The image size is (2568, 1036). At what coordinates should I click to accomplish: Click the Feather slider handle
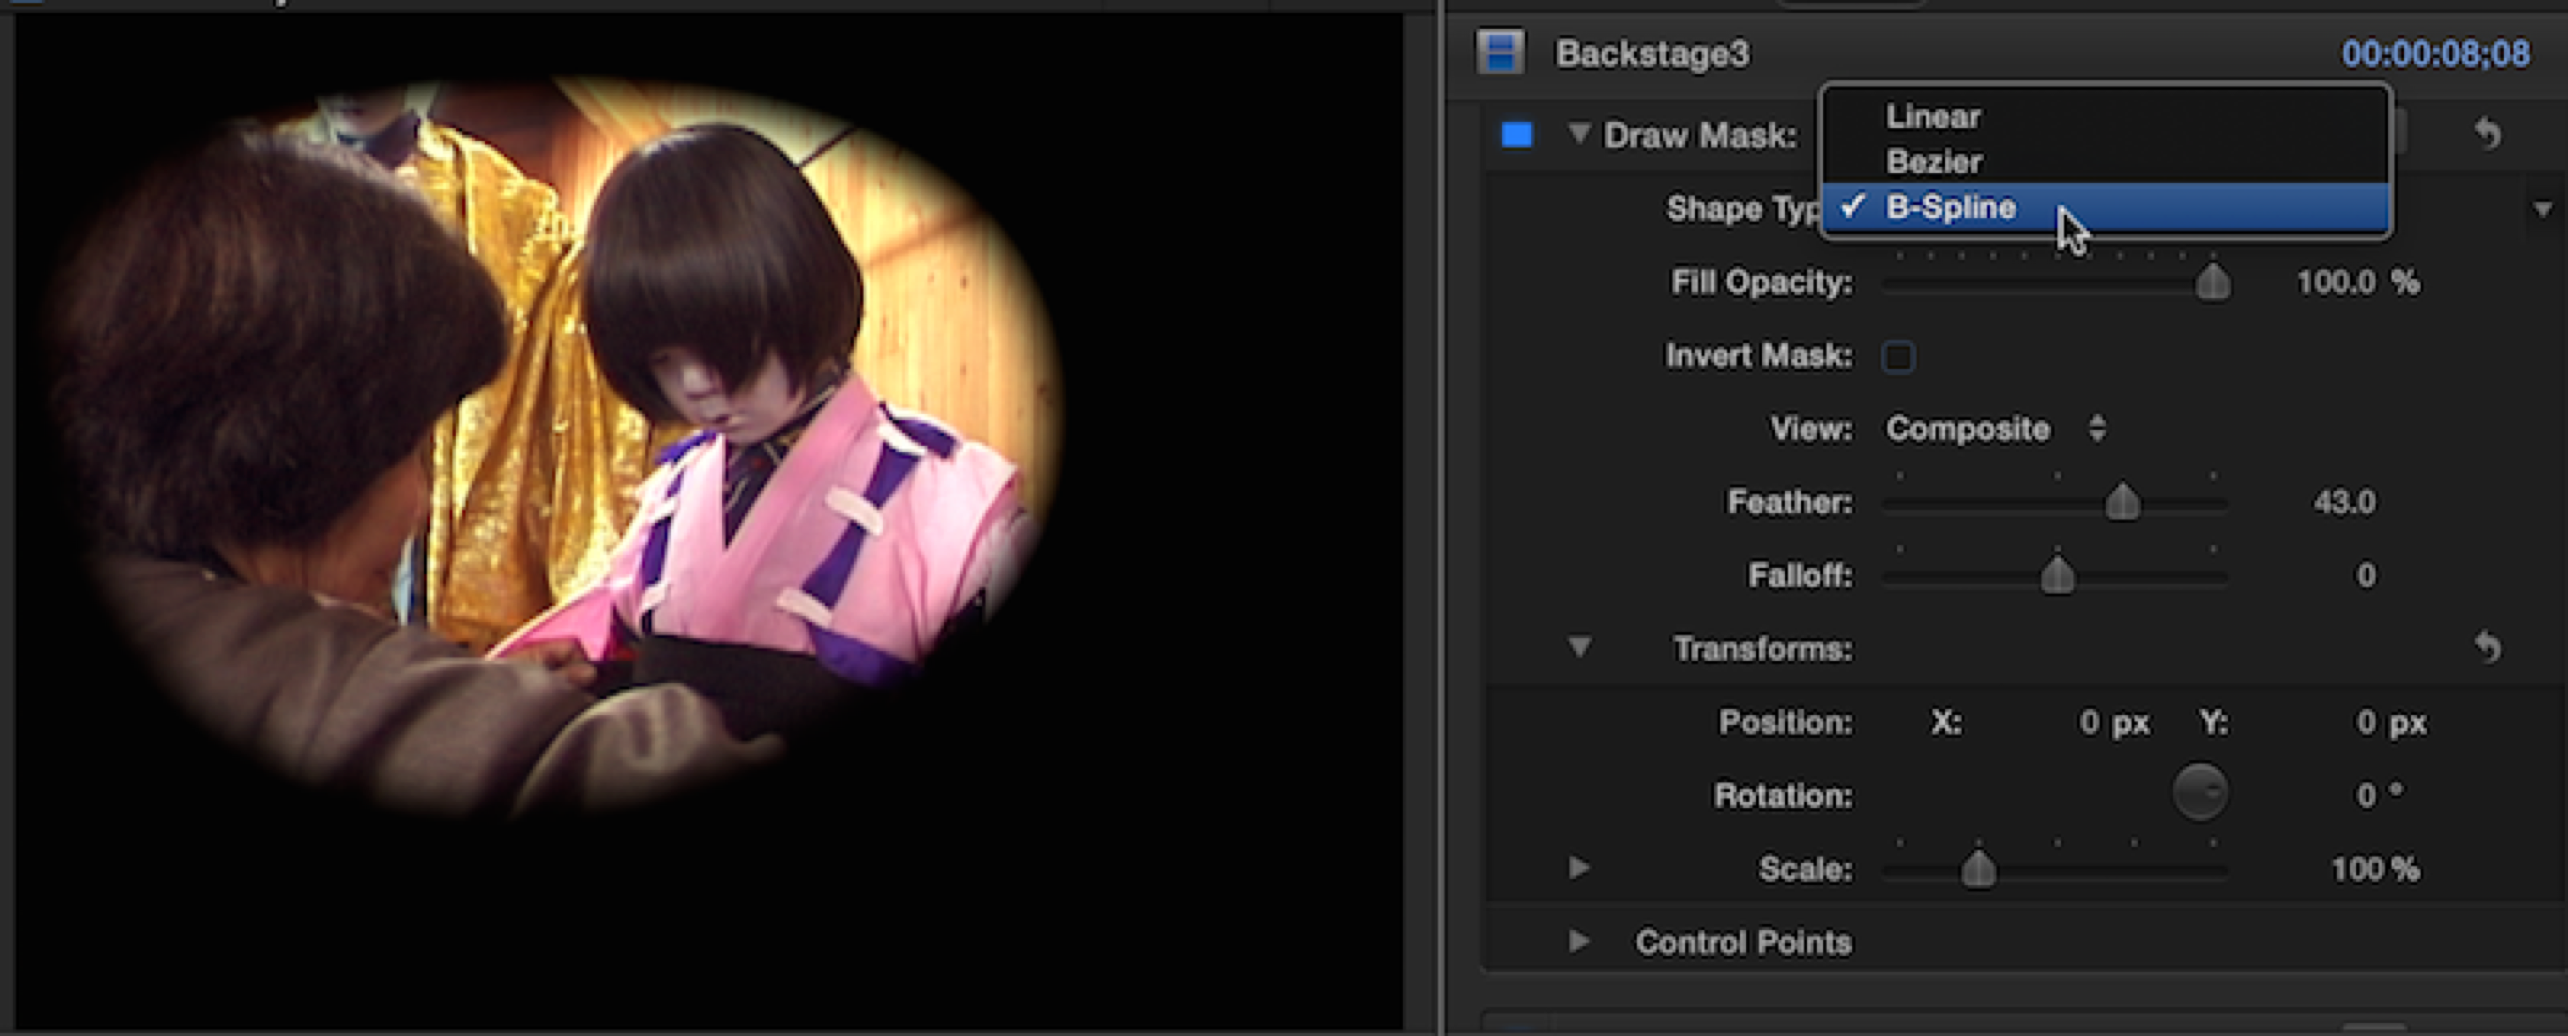coord(2122,502)
